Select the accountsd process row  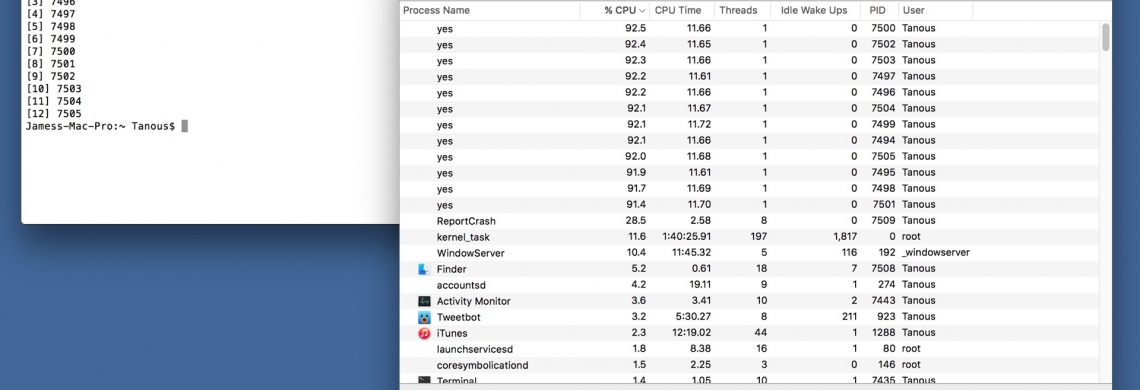750,284
